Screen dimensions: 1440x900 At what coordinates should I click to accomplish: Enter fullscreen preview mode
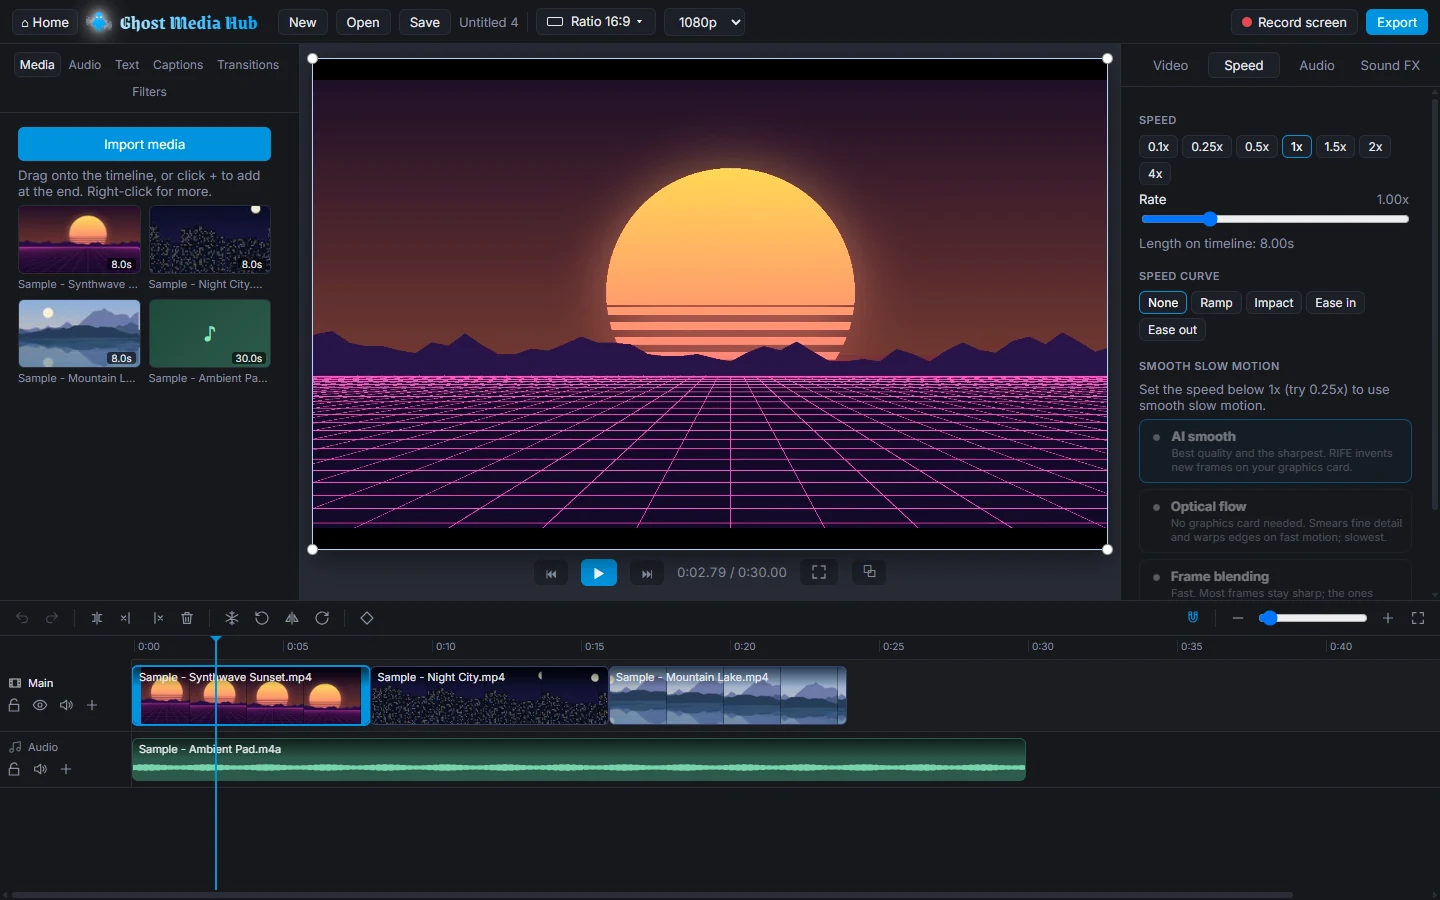tap(819, 572)
